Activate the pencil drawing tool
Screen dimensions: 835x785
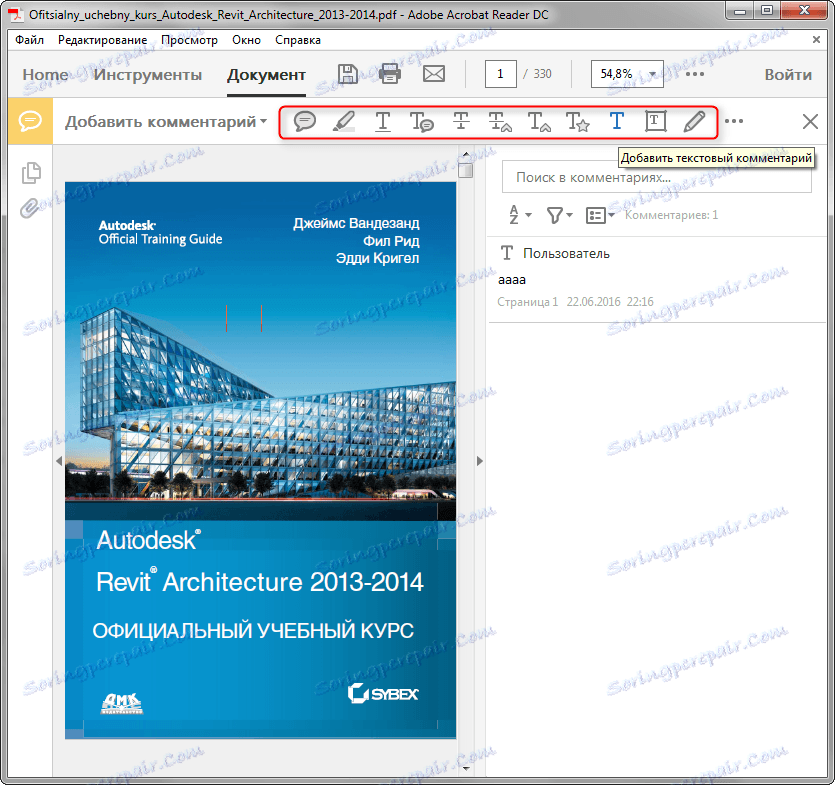(694, 121)
